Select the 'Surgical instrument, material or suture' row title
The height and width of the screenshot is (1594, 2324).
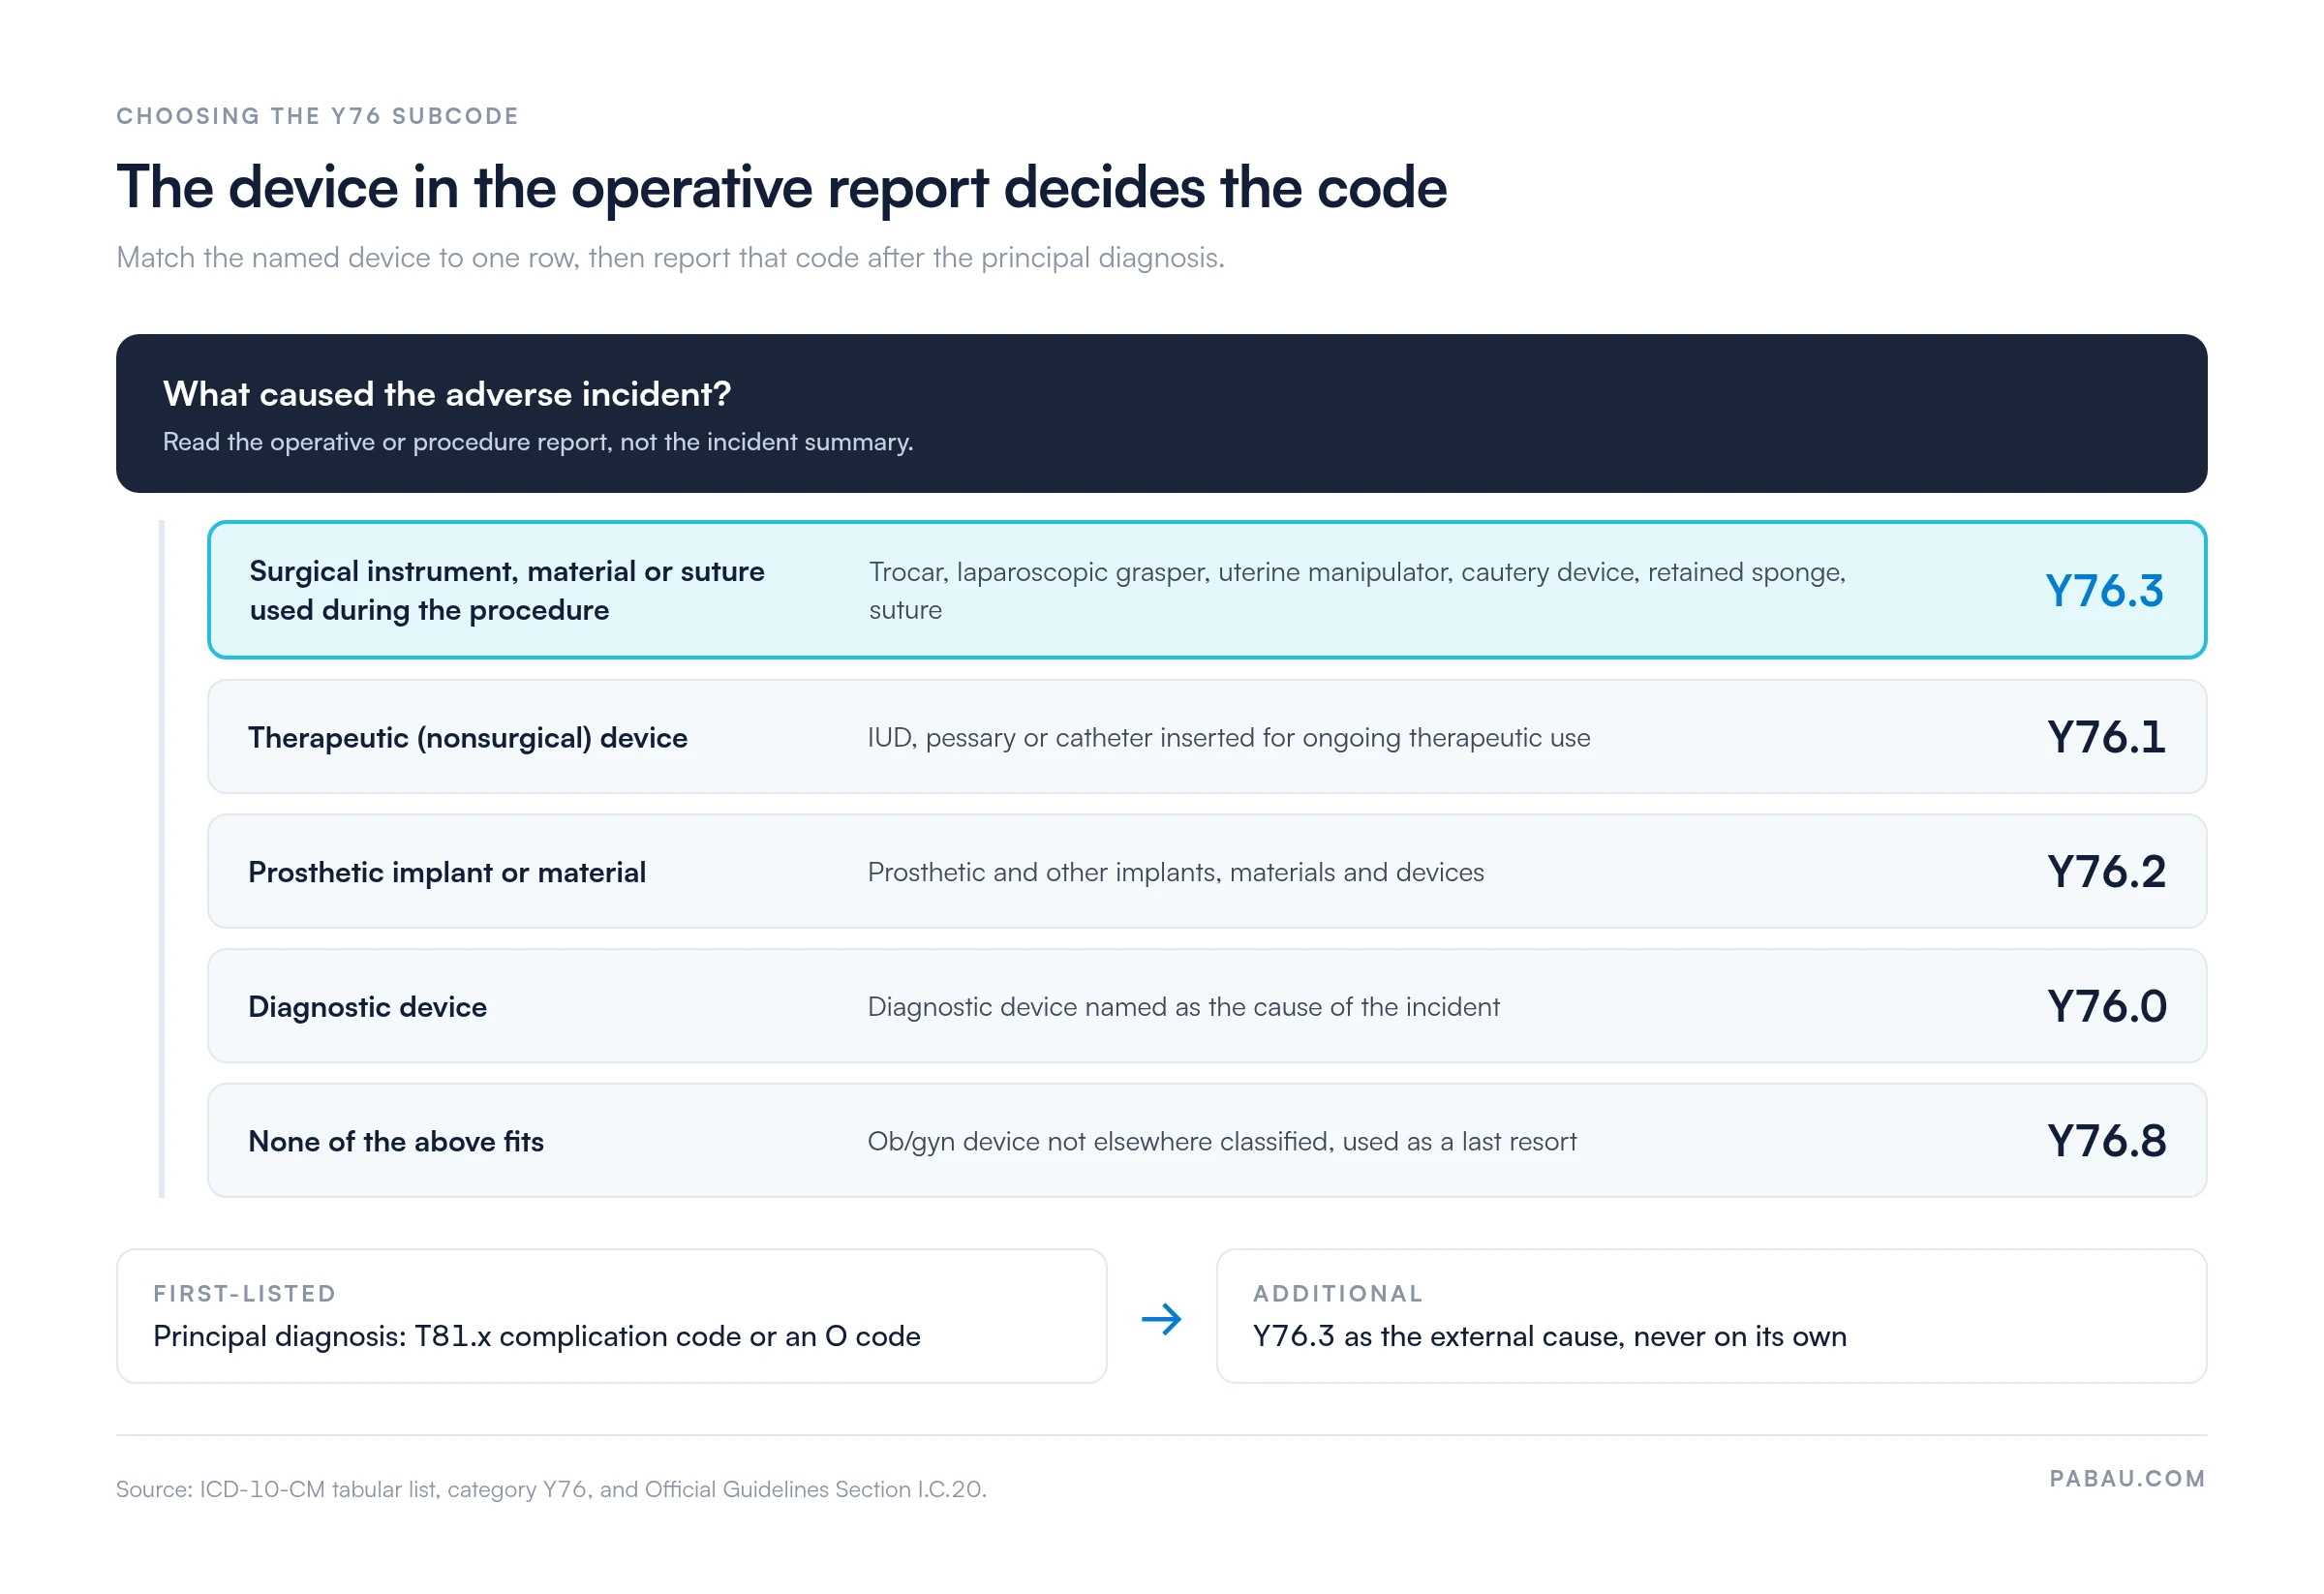pyautogui.click(x=507, y=590)
